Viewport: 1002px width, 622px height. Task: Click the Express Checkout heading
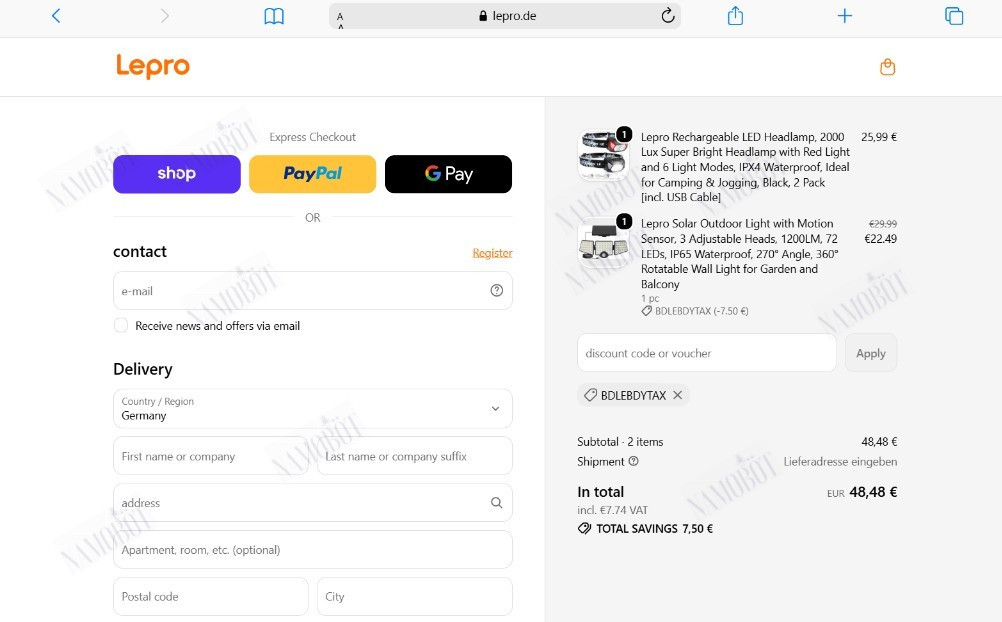tap(312, 137)
